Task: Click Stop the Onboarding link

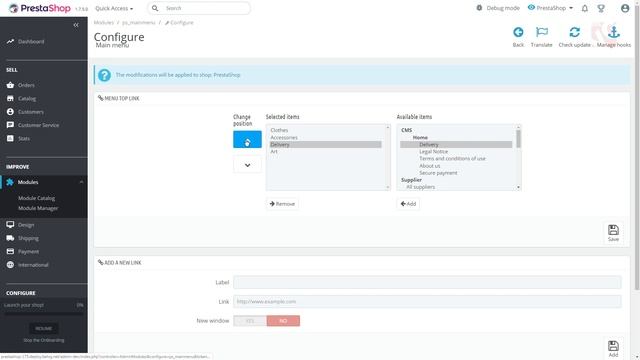Action: point(44,340)
